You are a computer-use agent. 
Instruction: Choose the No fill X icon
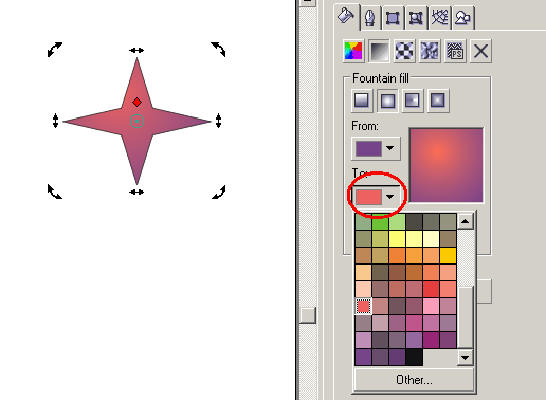point(481,51)
